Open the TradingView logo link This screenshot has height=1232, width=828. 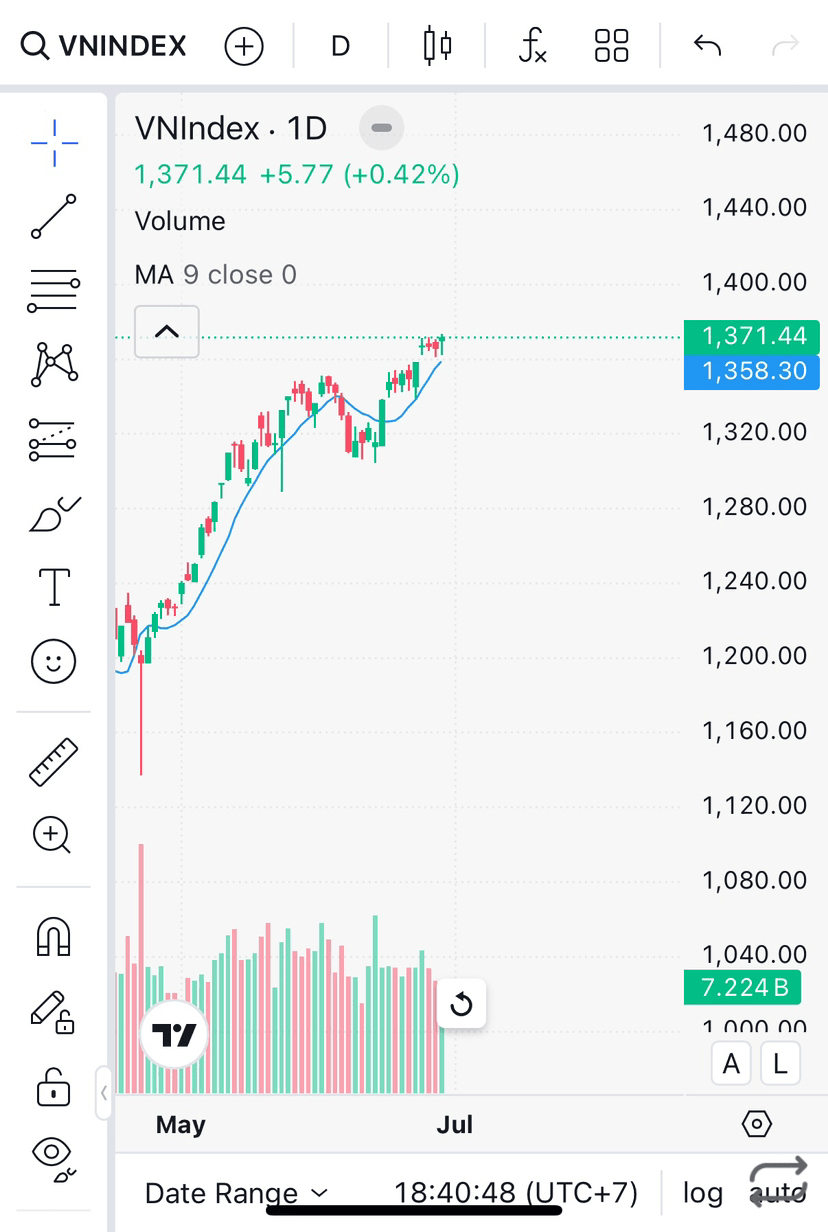(x=174, y=1035)
